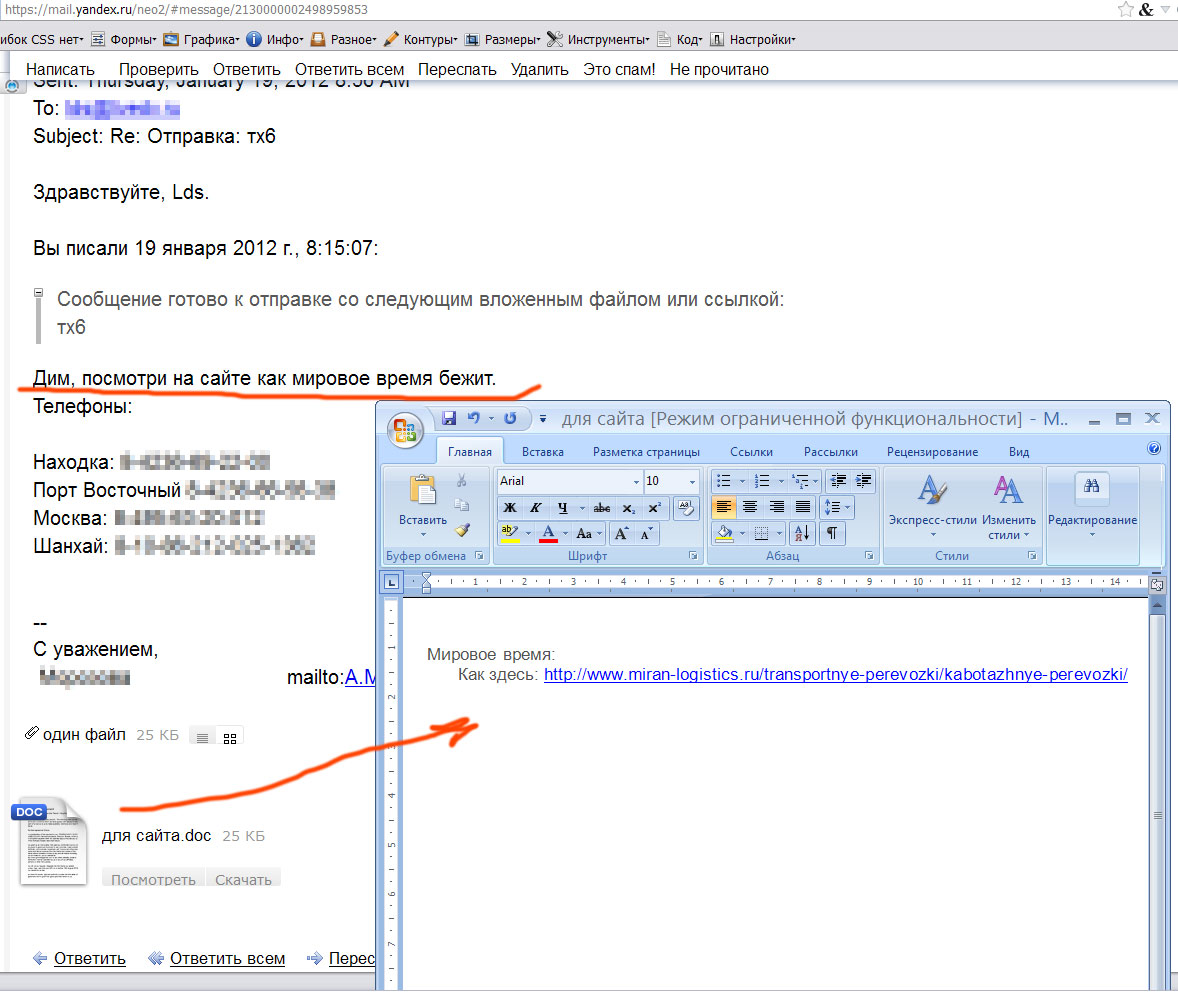1178x992 pixels.
Task: Toggle Italic (К) formatting
Action: [x=536, y=508]
